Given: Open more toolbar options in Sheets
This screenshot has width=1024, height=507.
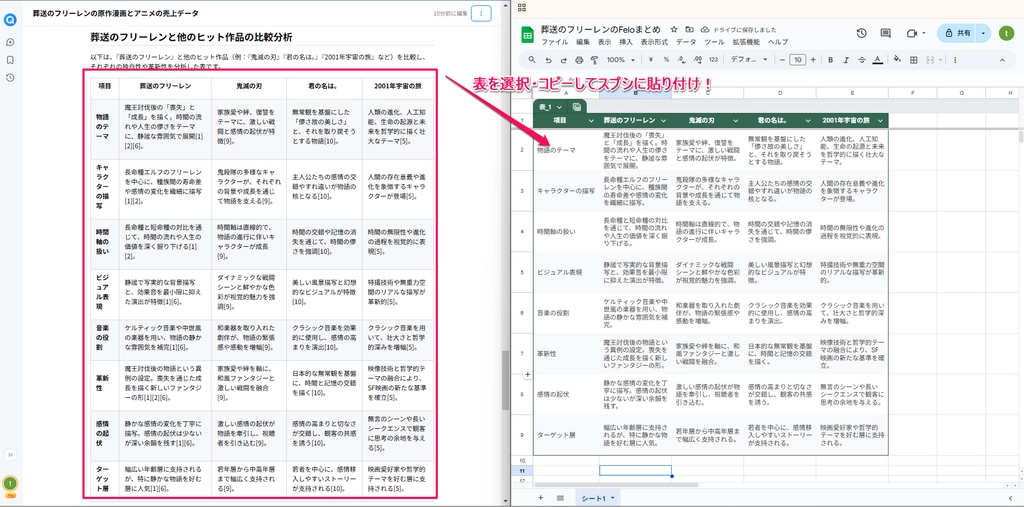Looking at the screenshot, I should pyautogui.click(x=955, y=60).
